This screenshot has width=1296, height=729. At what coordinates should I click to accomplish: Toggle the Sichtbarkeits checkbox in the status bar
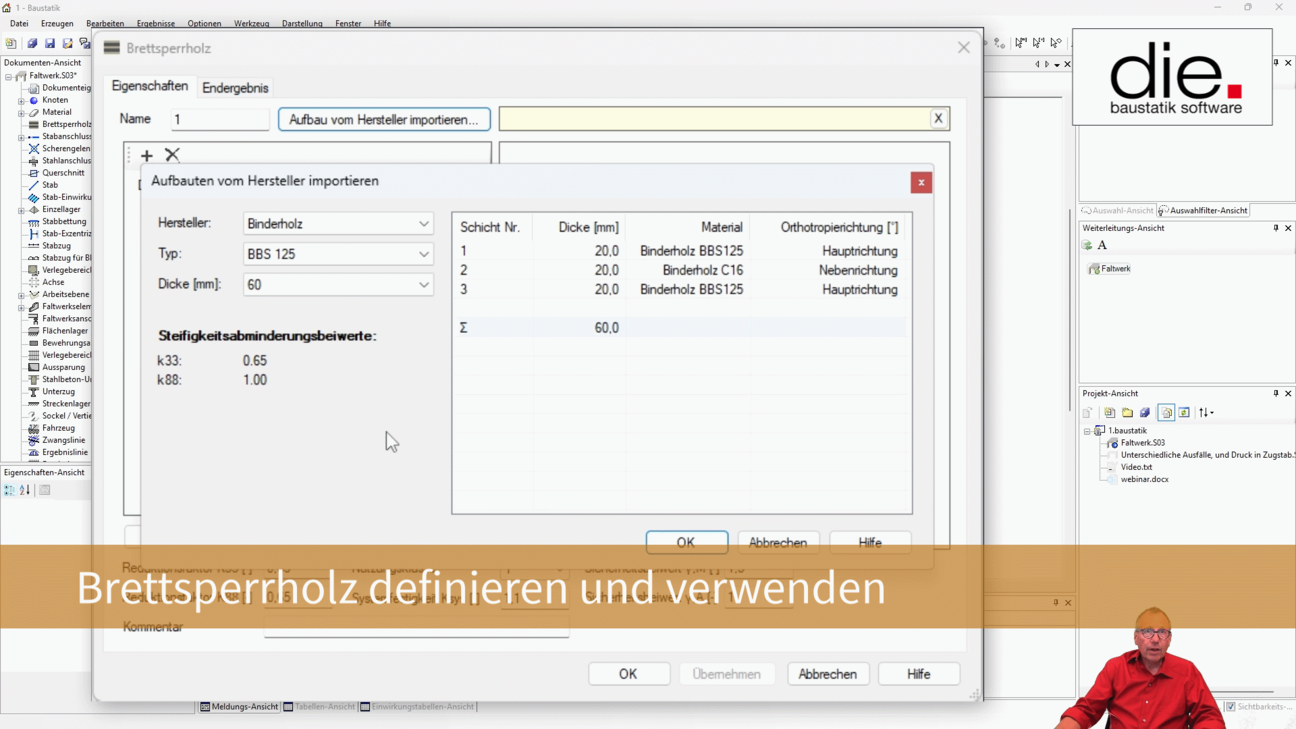pyautogui.click(x=1230, y=707)
